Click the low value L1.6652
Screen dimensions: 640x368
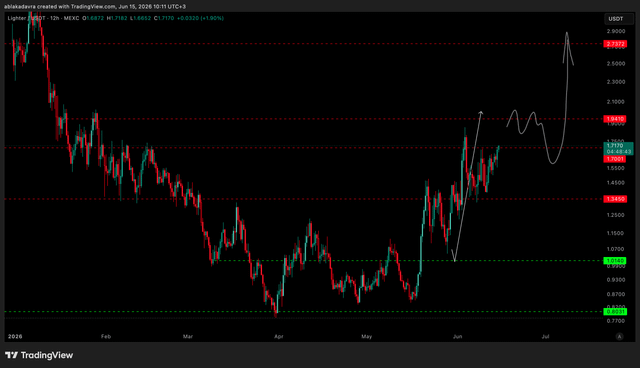tap(140, 18)
